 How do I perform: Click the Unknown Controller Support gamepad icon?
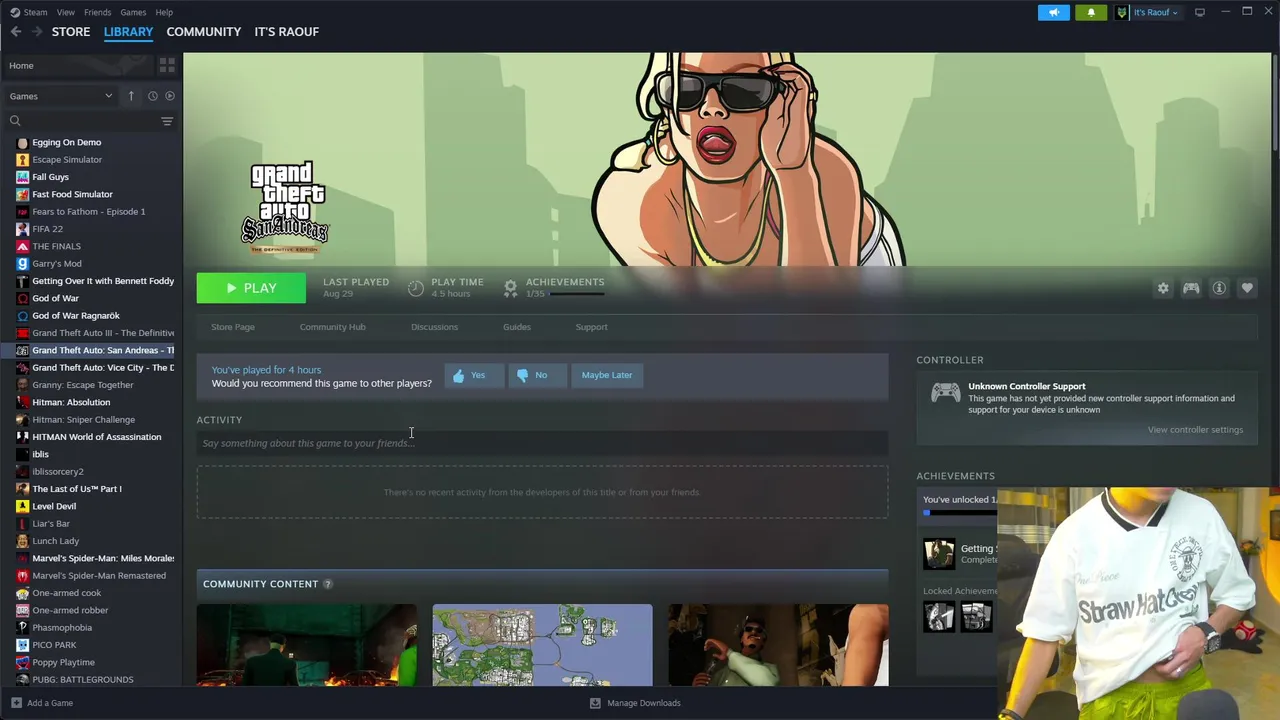[946, 393]
